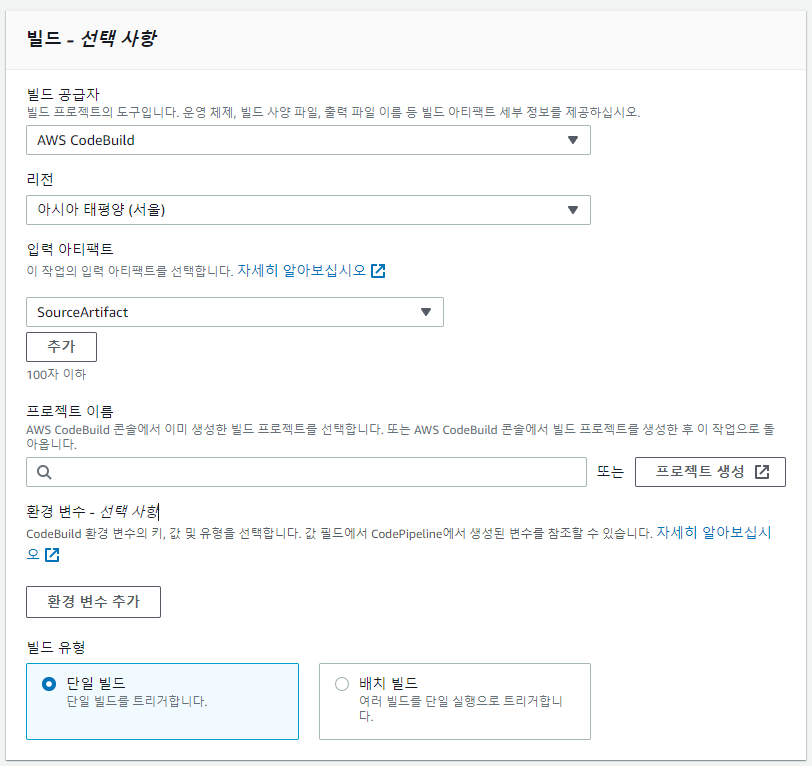Click the arrow of the region dropdown
812x766 pixels.
[573, 210]
